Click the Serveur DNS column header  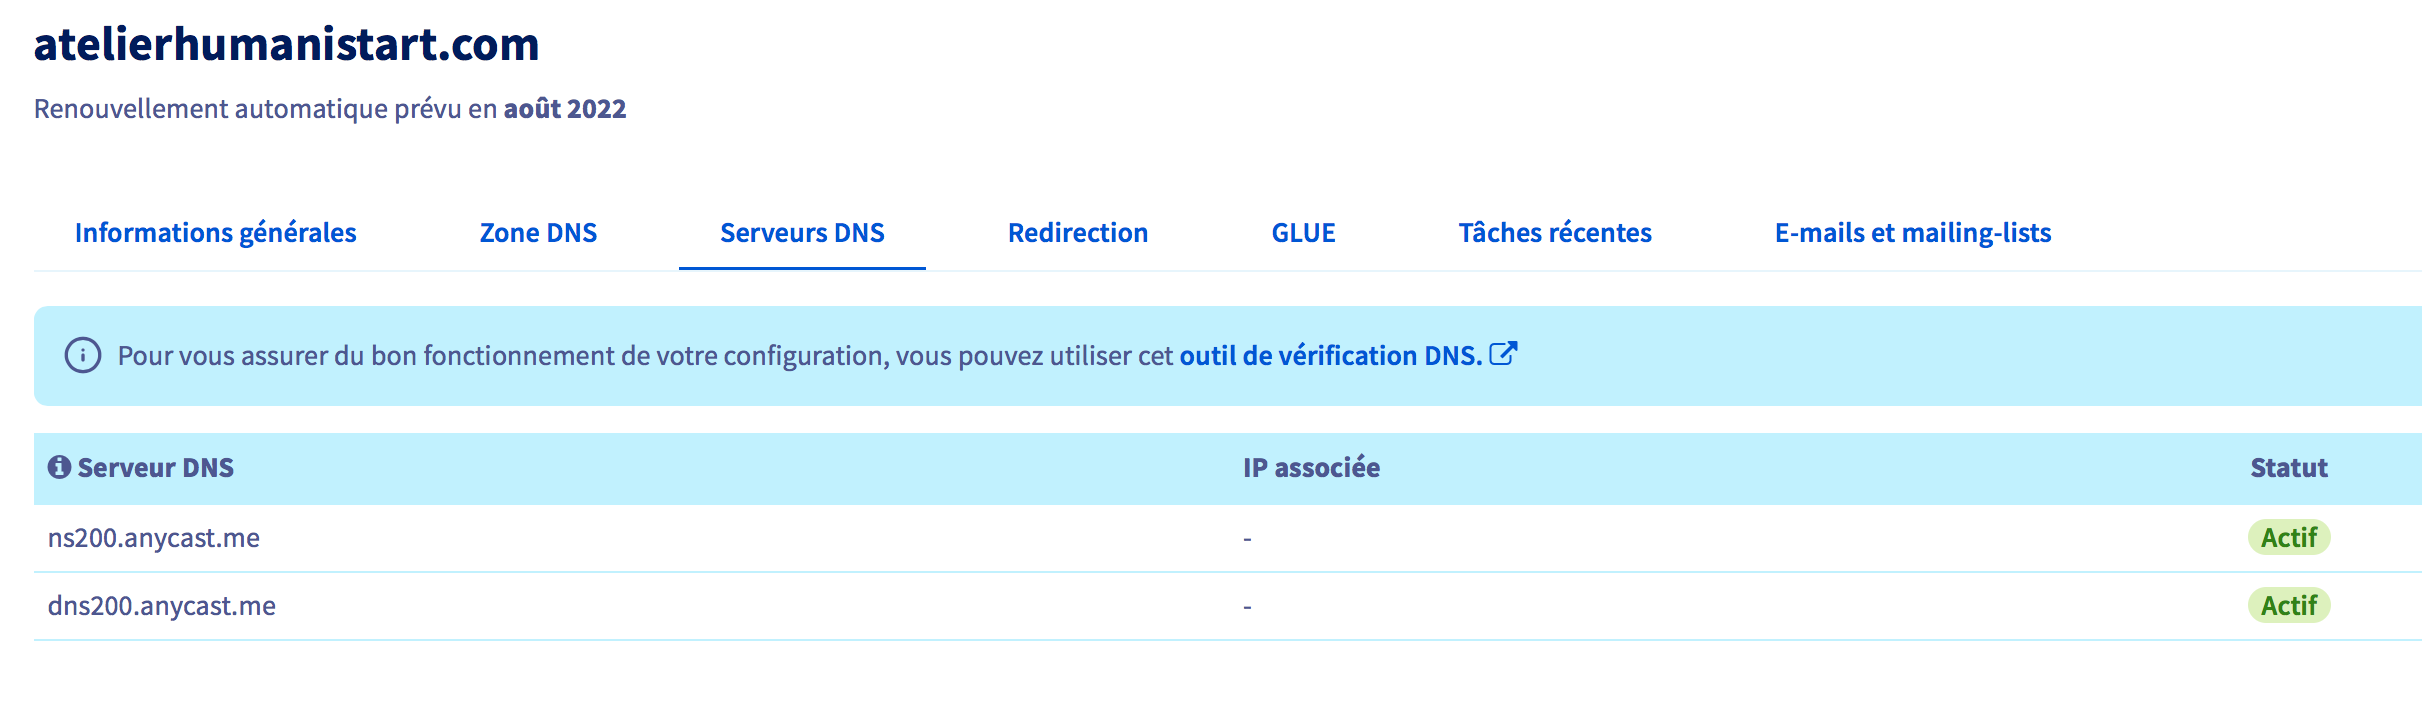(155, 468)
